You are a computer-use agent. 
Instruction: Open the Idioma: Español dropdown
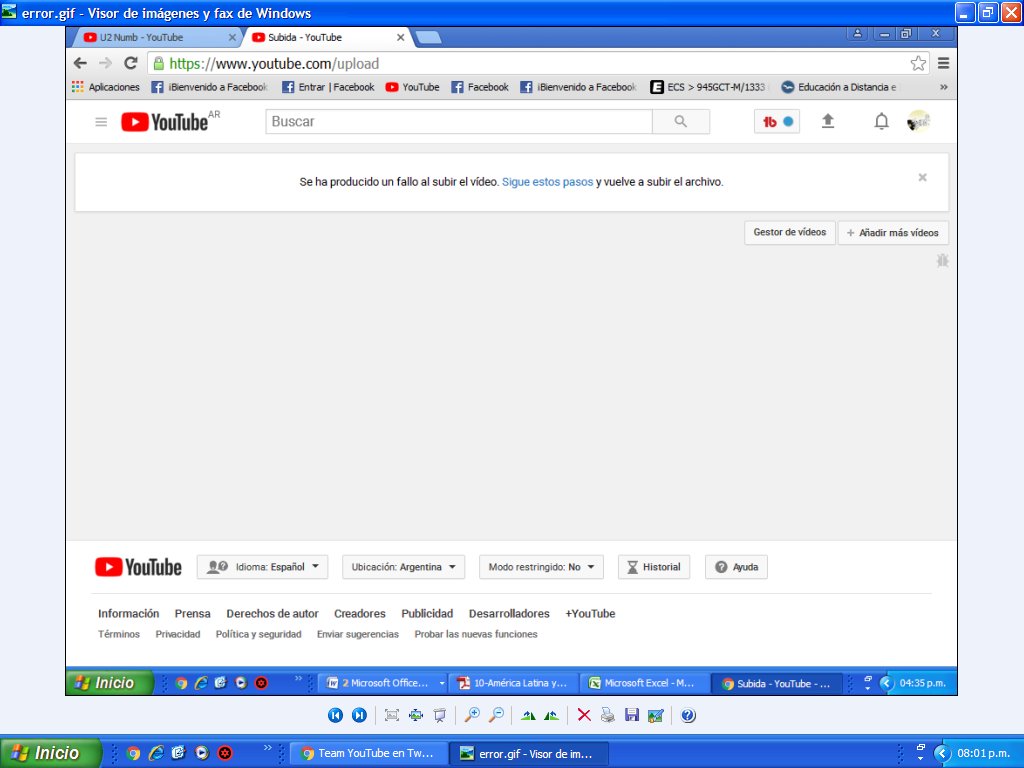[263, 567]
